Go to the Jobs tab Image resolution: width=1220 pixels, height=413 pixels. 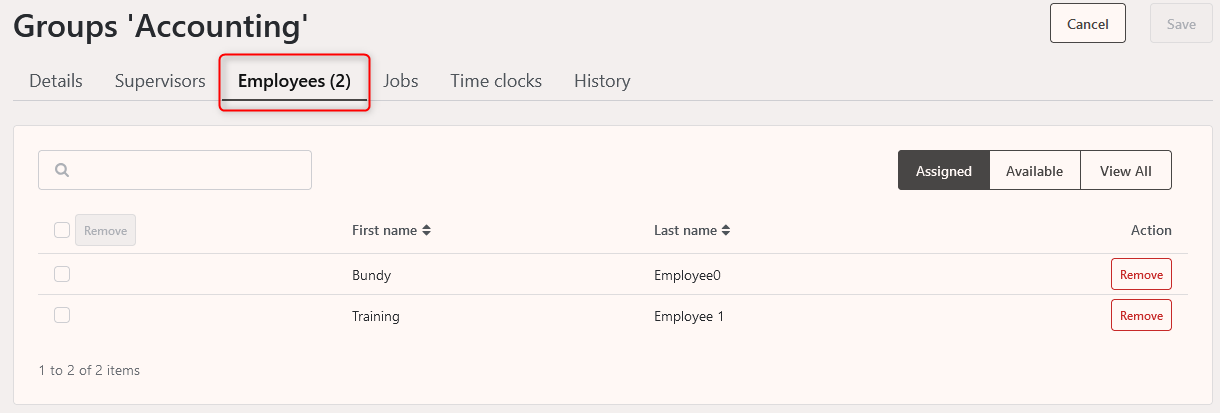coord(401,81)
